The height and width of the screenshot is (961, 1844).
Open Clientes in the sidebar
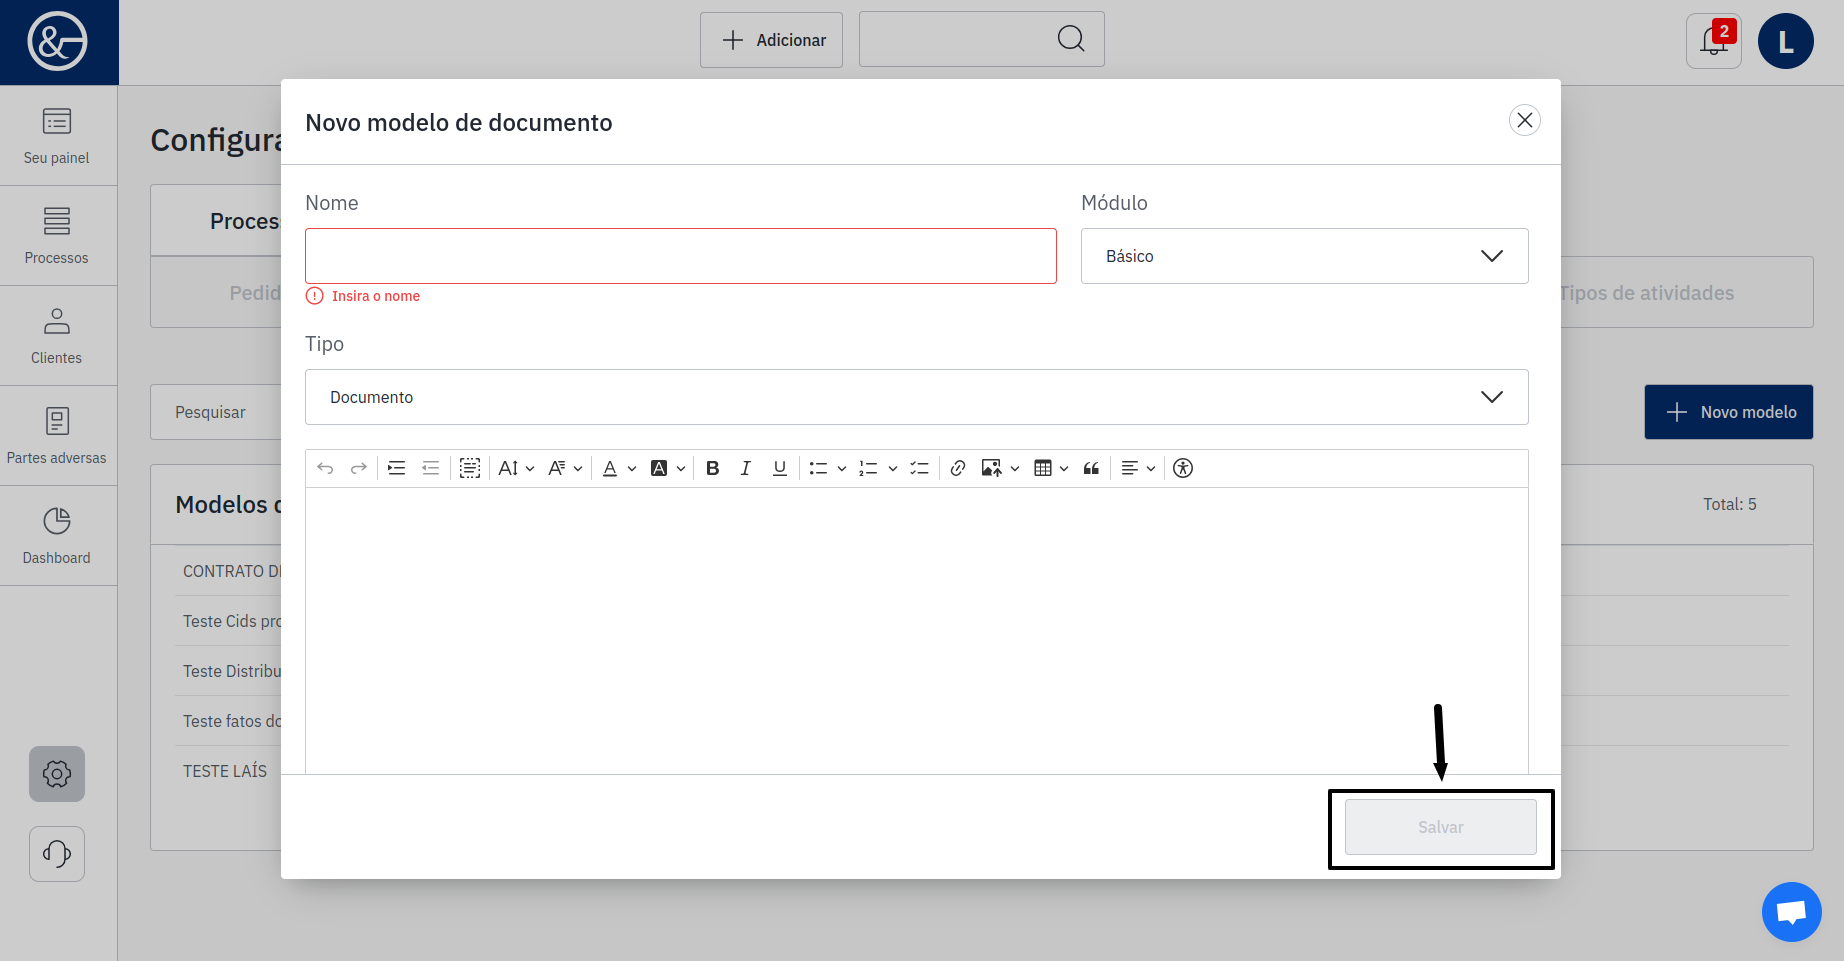[x=57, y=336]
